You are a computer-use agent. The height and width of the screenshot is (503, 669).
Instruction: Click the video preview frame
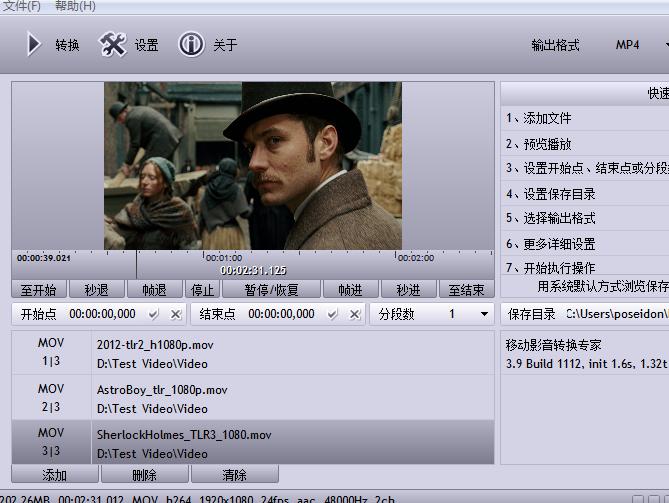[x=253, y=166]
